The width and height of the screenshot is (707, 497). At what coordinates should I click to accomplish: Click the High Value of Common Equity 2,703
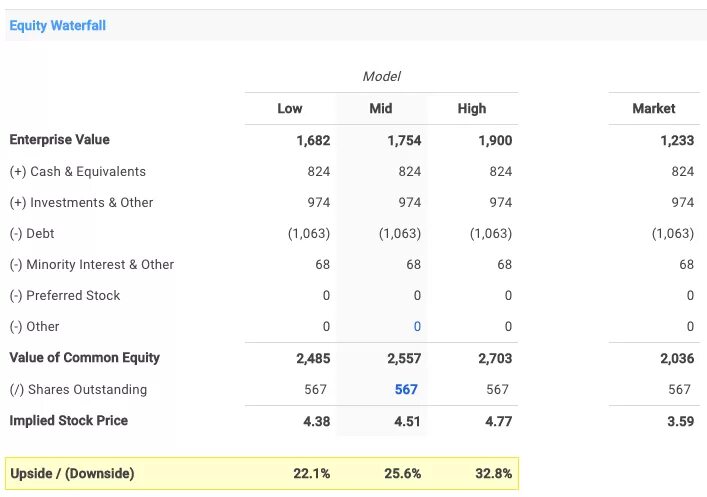[495, 358]
